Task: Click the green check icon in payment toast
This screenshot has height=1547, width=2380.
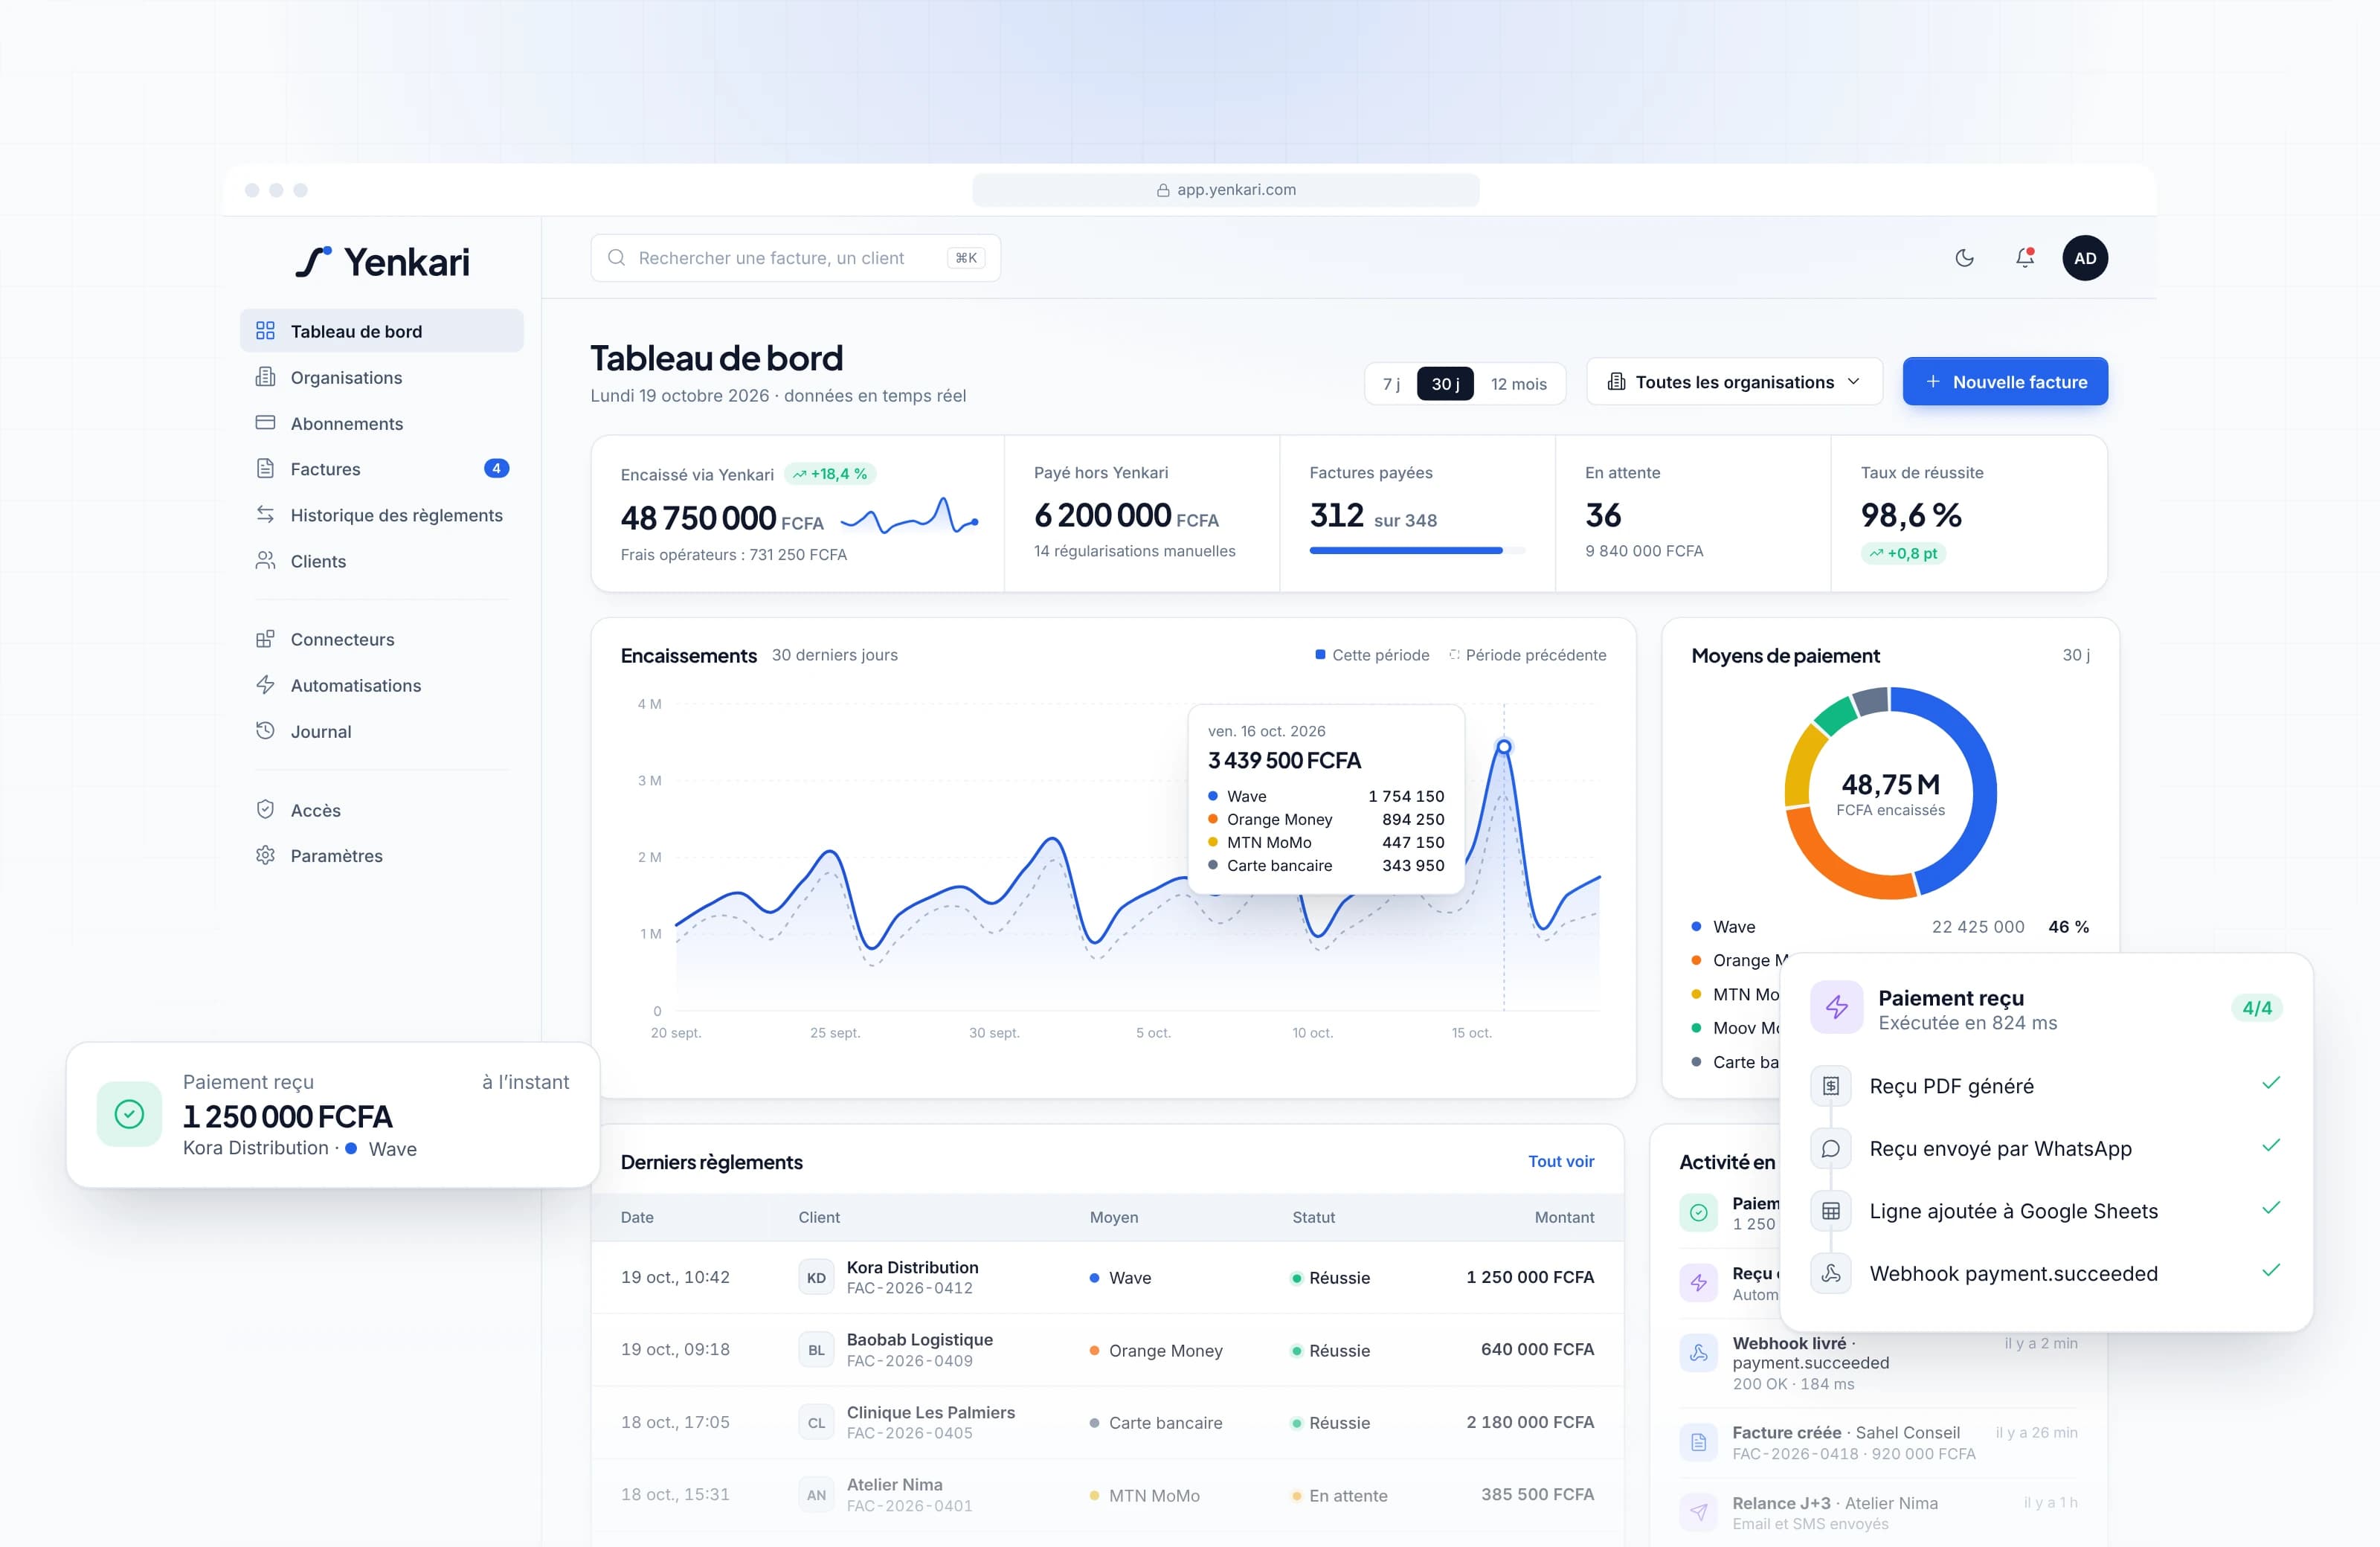Action: click(x=129, y=1114)
